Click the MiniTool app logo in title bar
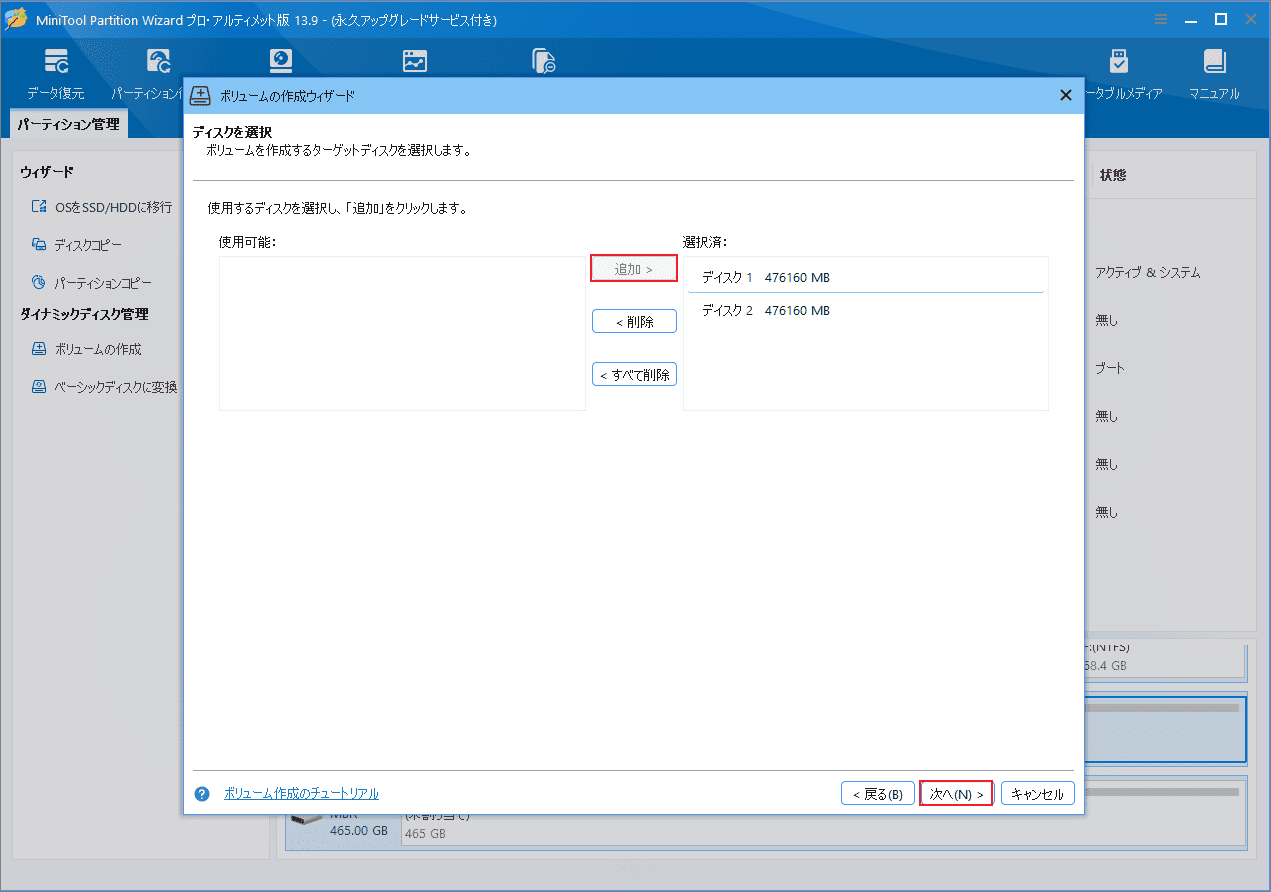This screenshot has width=1271, height=892. 16,19
